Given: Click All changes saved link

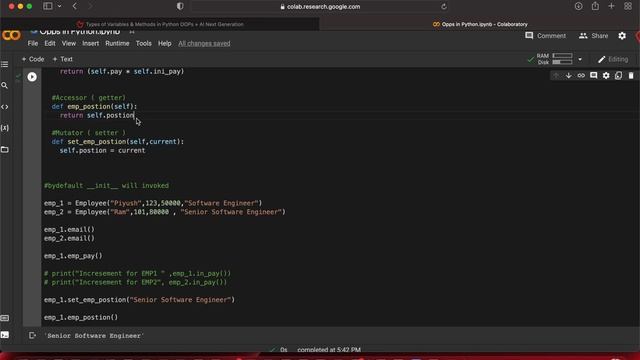Looking at the screenshot, I should pyautogui.click(x=204, y=43).
